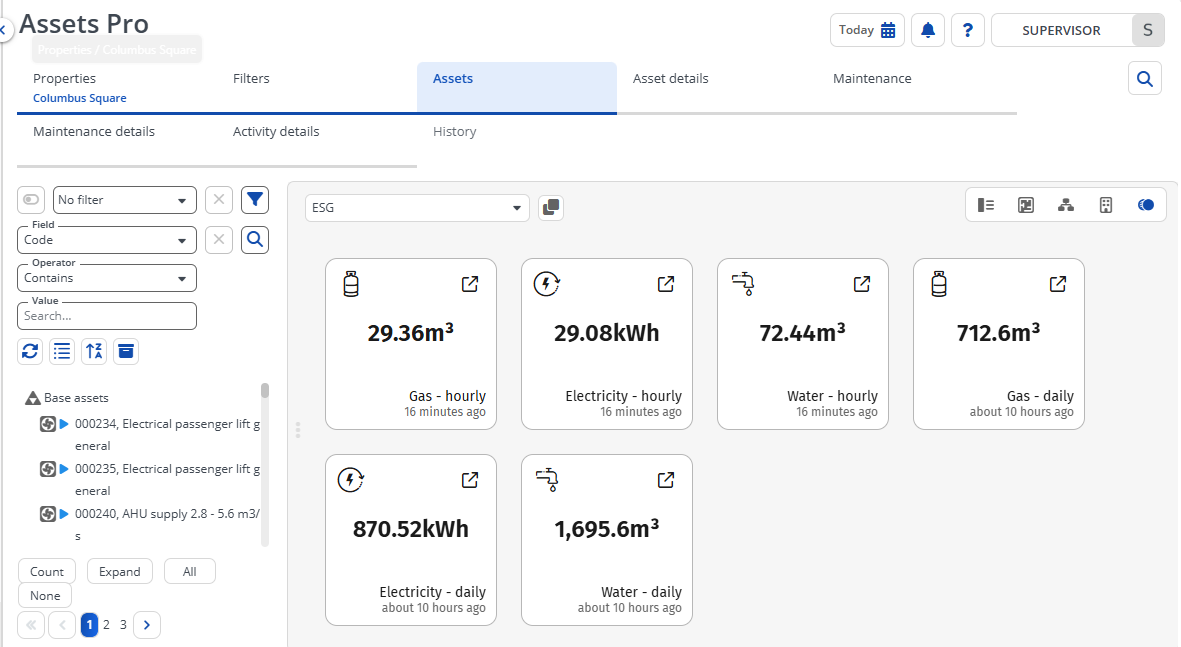Click the blue funnel filter icon

[x=256, y=200]
